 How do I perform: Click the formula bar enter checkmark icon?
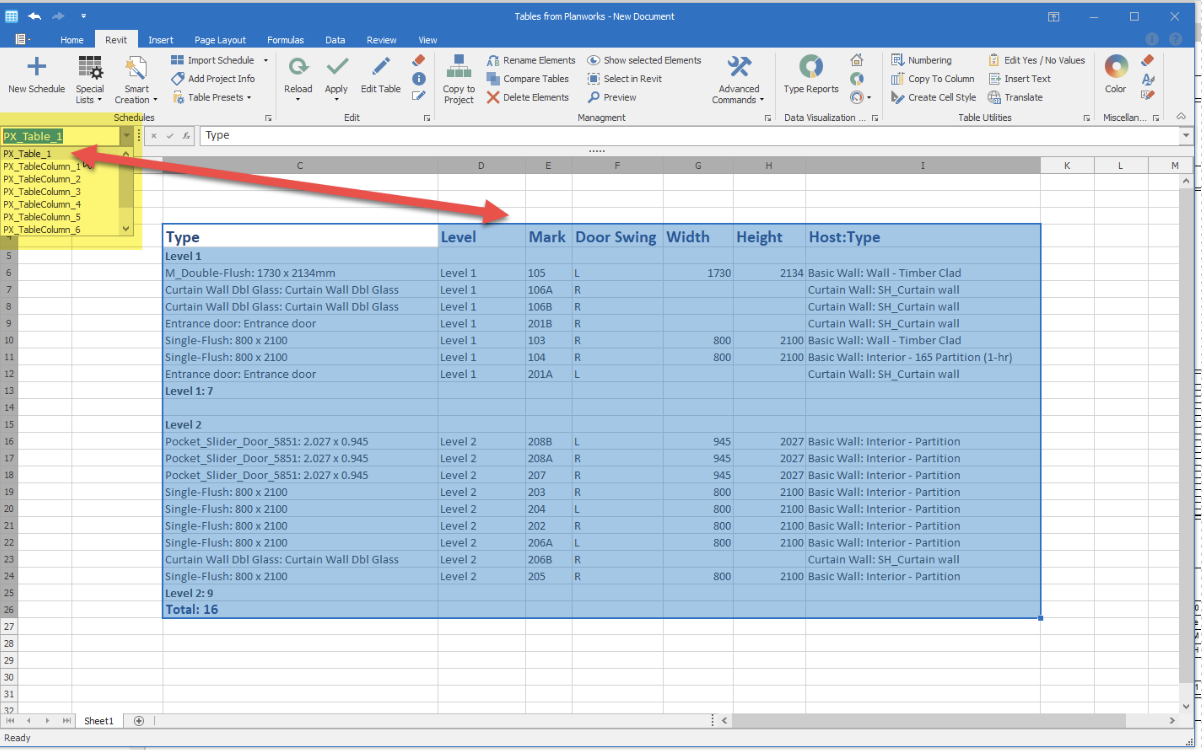point(170,135)
